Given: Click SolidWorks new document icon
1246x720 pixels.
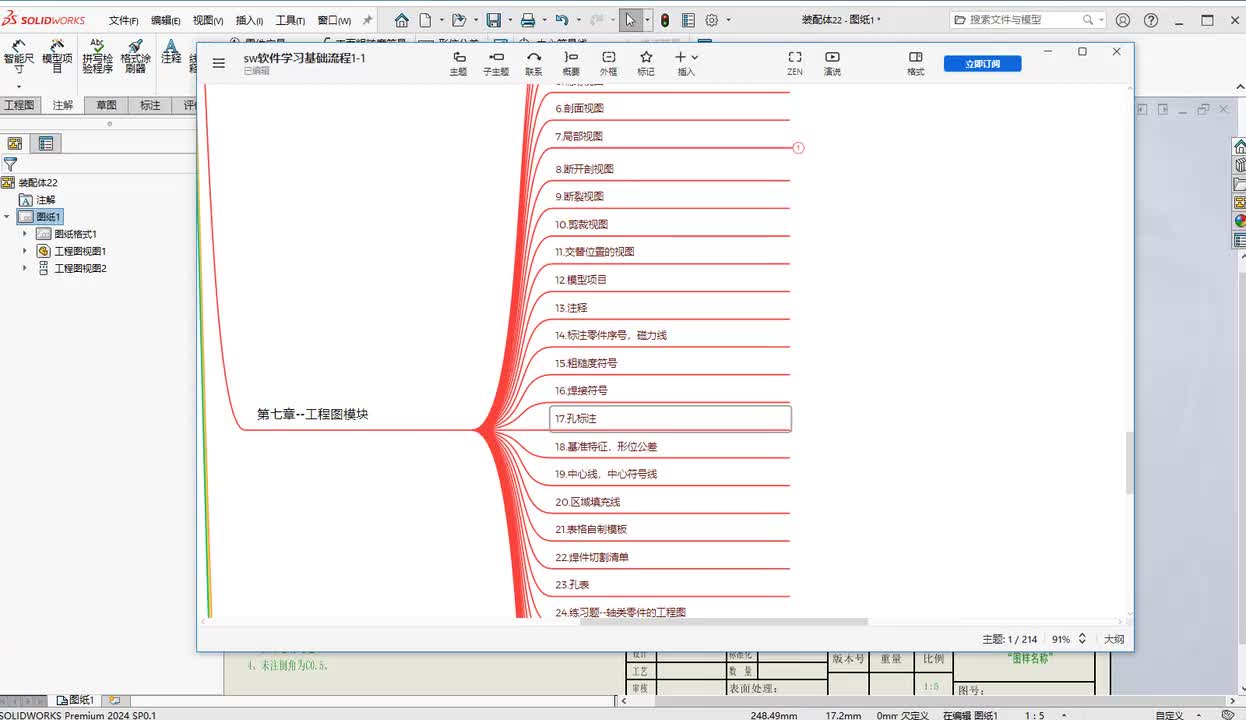Looking at the screenshot, I should point(425,20).
